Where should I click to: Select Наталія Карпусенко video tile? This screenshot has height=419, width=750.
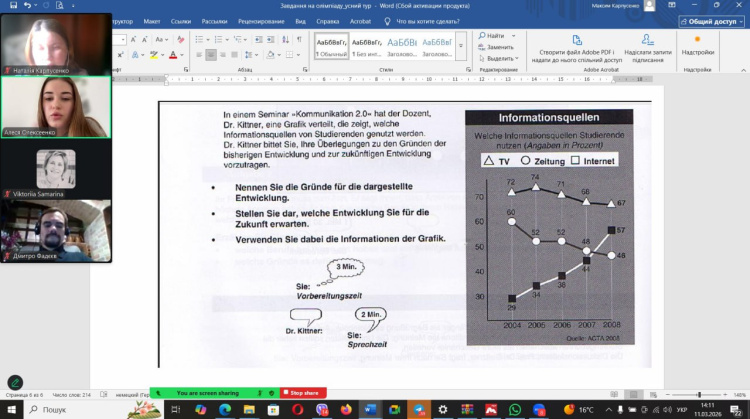coord(56,44)
